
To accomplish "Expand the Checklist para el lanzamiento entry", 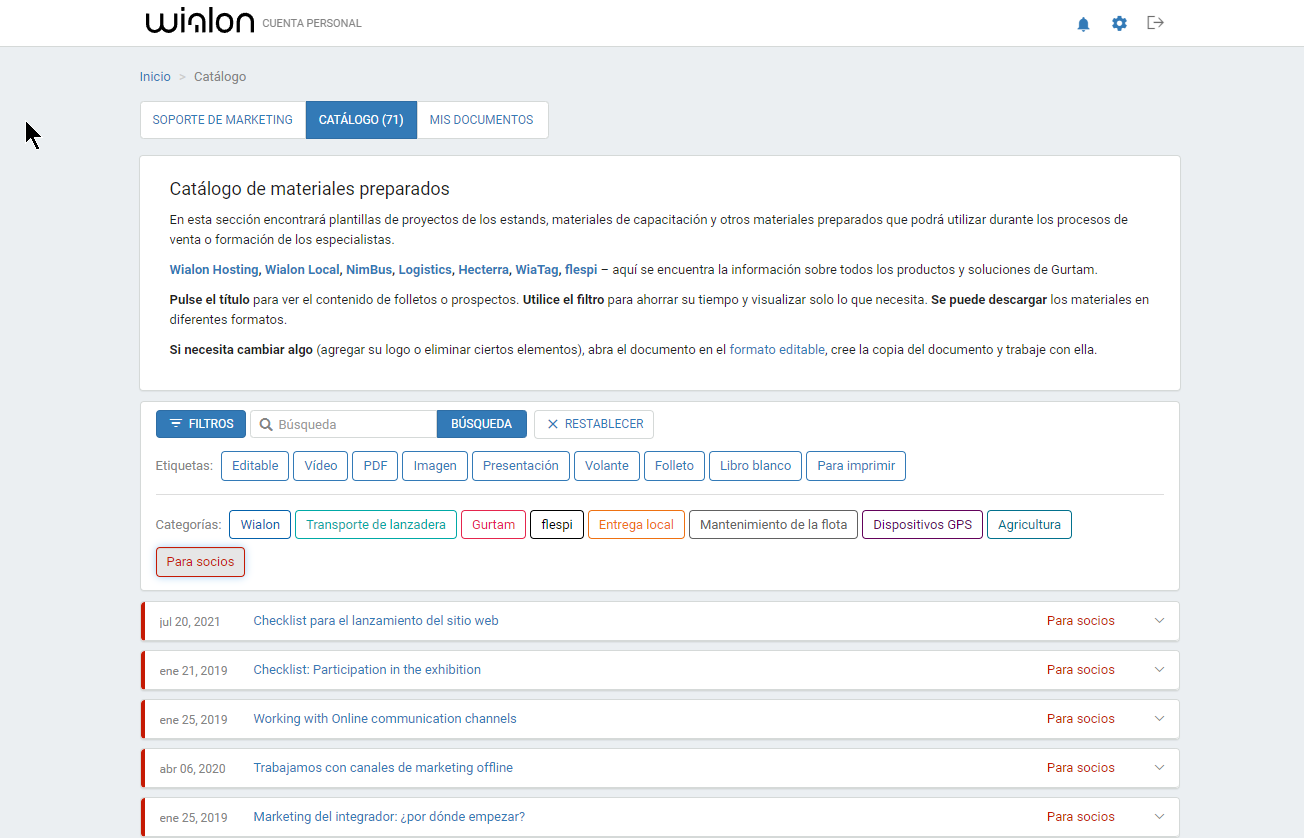I will 1158,620.
